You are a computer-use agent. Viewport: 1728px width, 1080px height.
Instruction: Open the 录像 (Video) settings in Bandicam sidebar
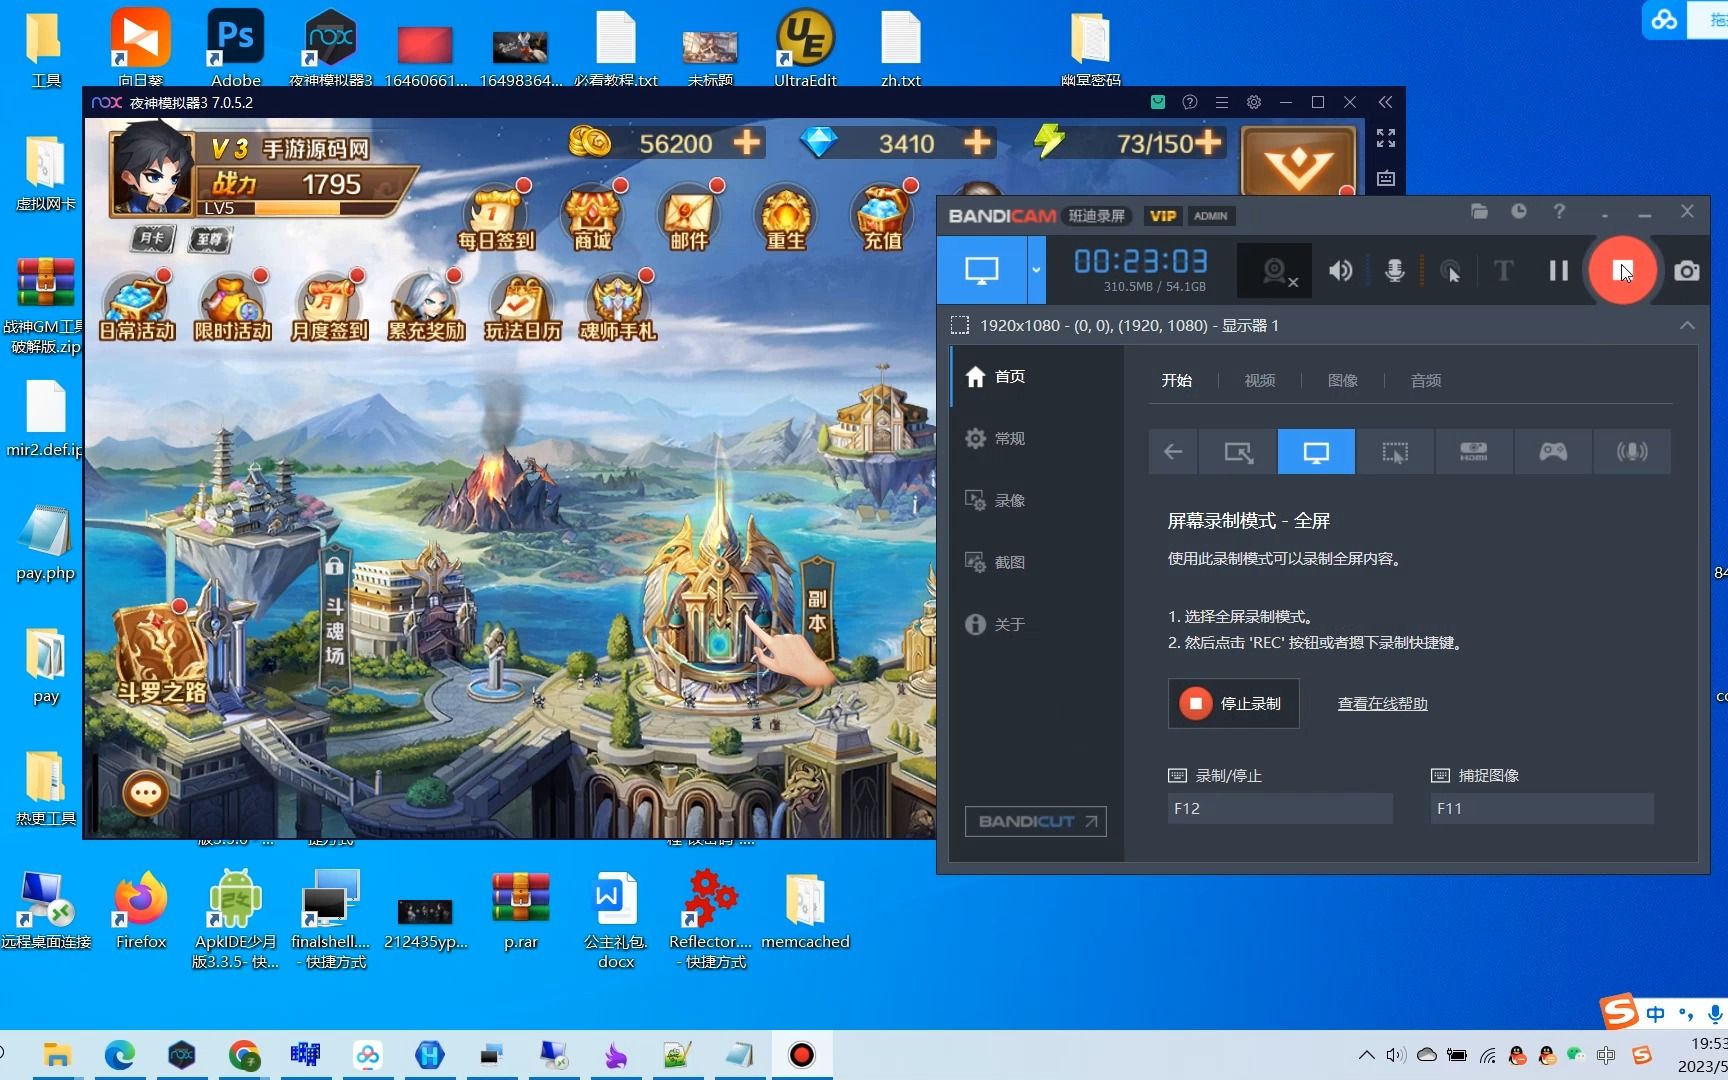tap(1036, 500)
